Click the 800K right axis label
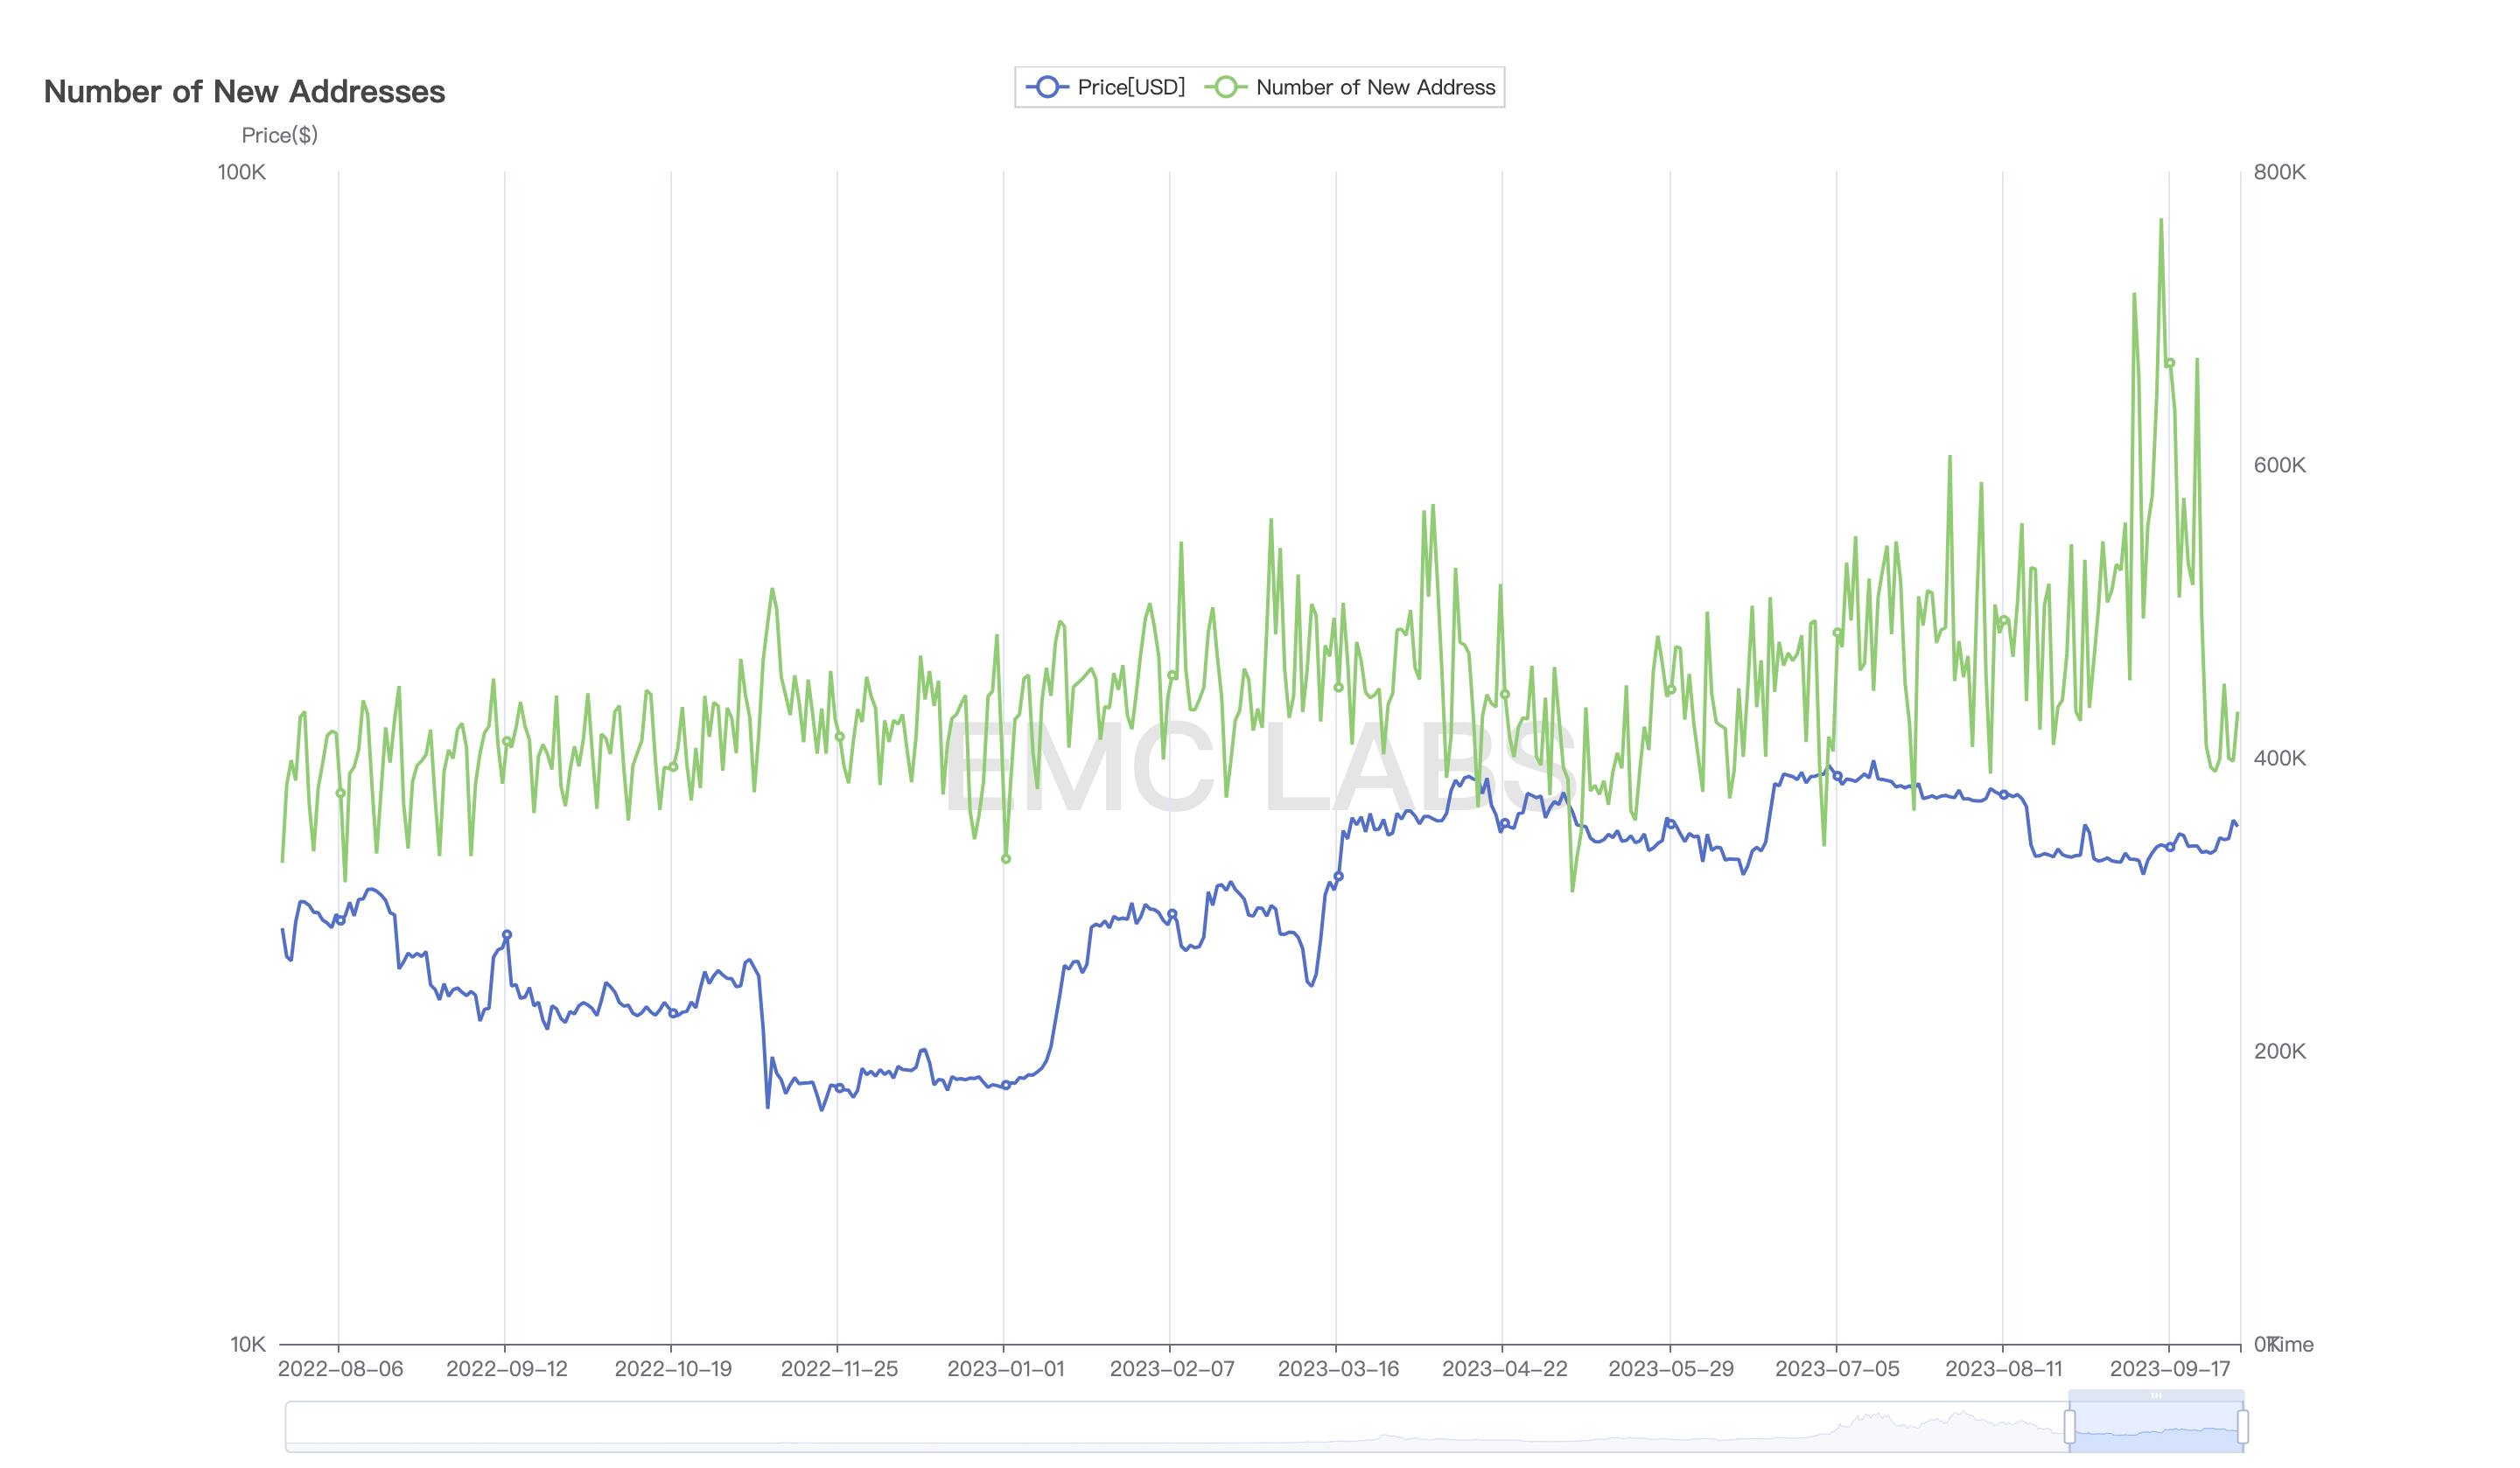Screen dimensions: 2520x1468 point(2279,172)
